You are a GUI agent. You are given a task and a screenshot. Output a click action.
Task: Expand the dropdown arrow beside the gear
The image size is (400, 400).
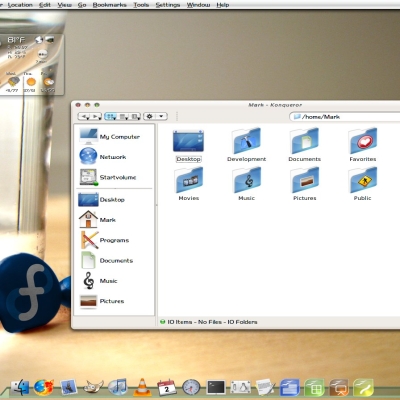[161, 116]
